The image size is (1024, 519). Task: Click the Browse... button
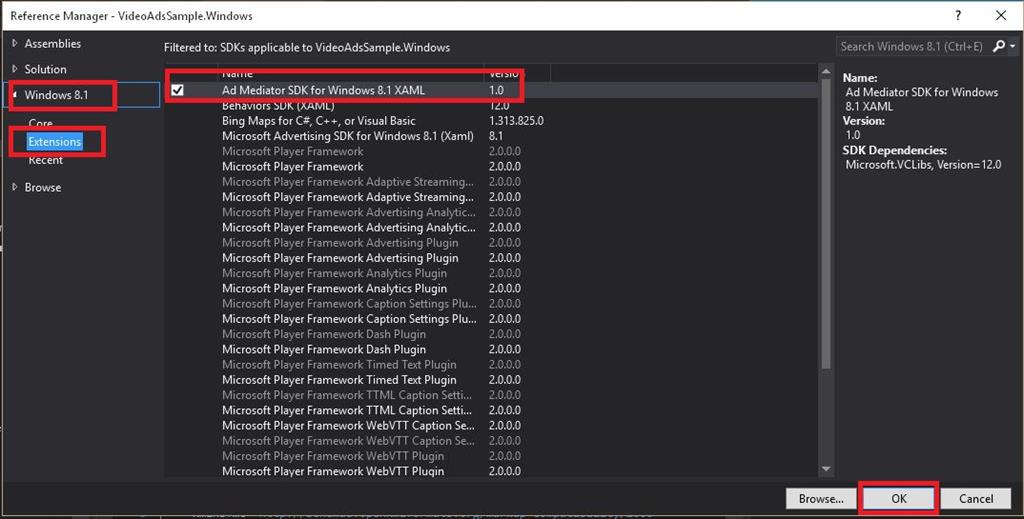tap(821, 499)
